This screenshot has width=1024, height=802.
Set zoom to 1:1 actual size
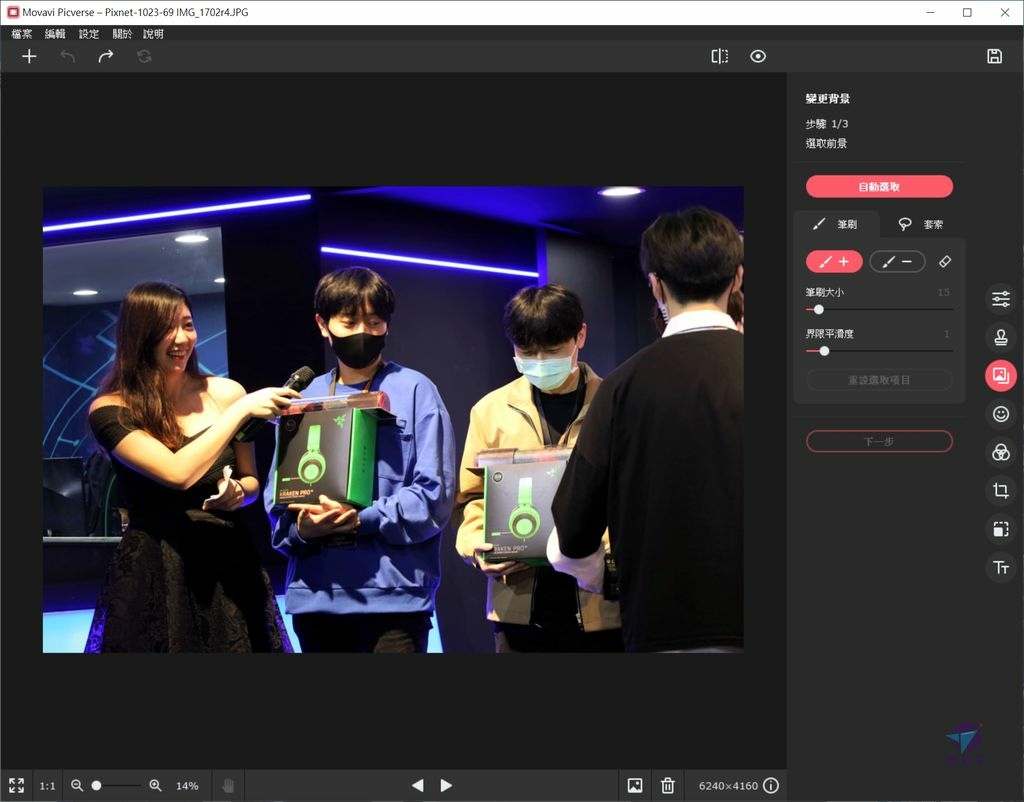pos(48,786)
